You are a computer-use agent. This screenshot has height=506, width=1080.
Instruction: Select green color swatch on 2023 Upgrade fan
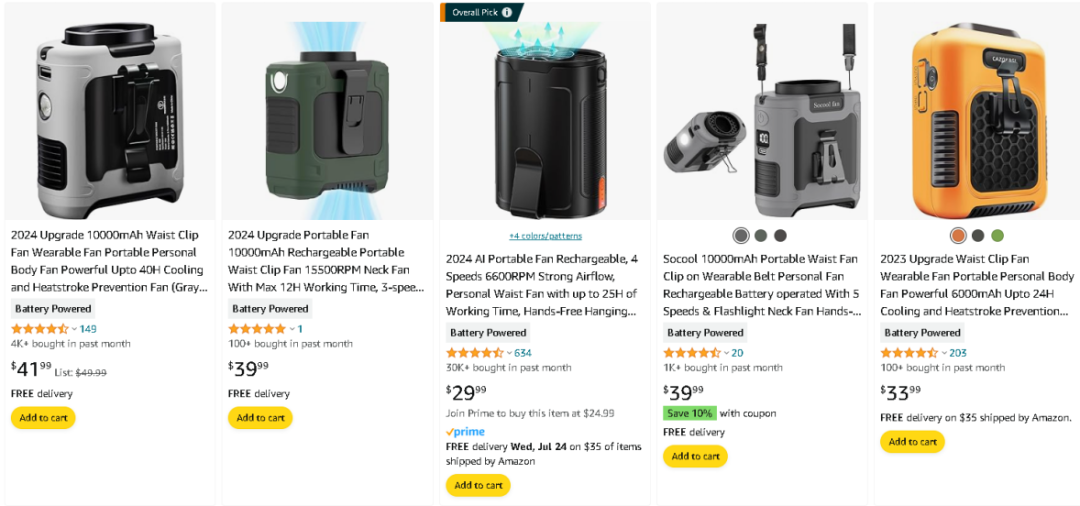(x=997, y=235)
